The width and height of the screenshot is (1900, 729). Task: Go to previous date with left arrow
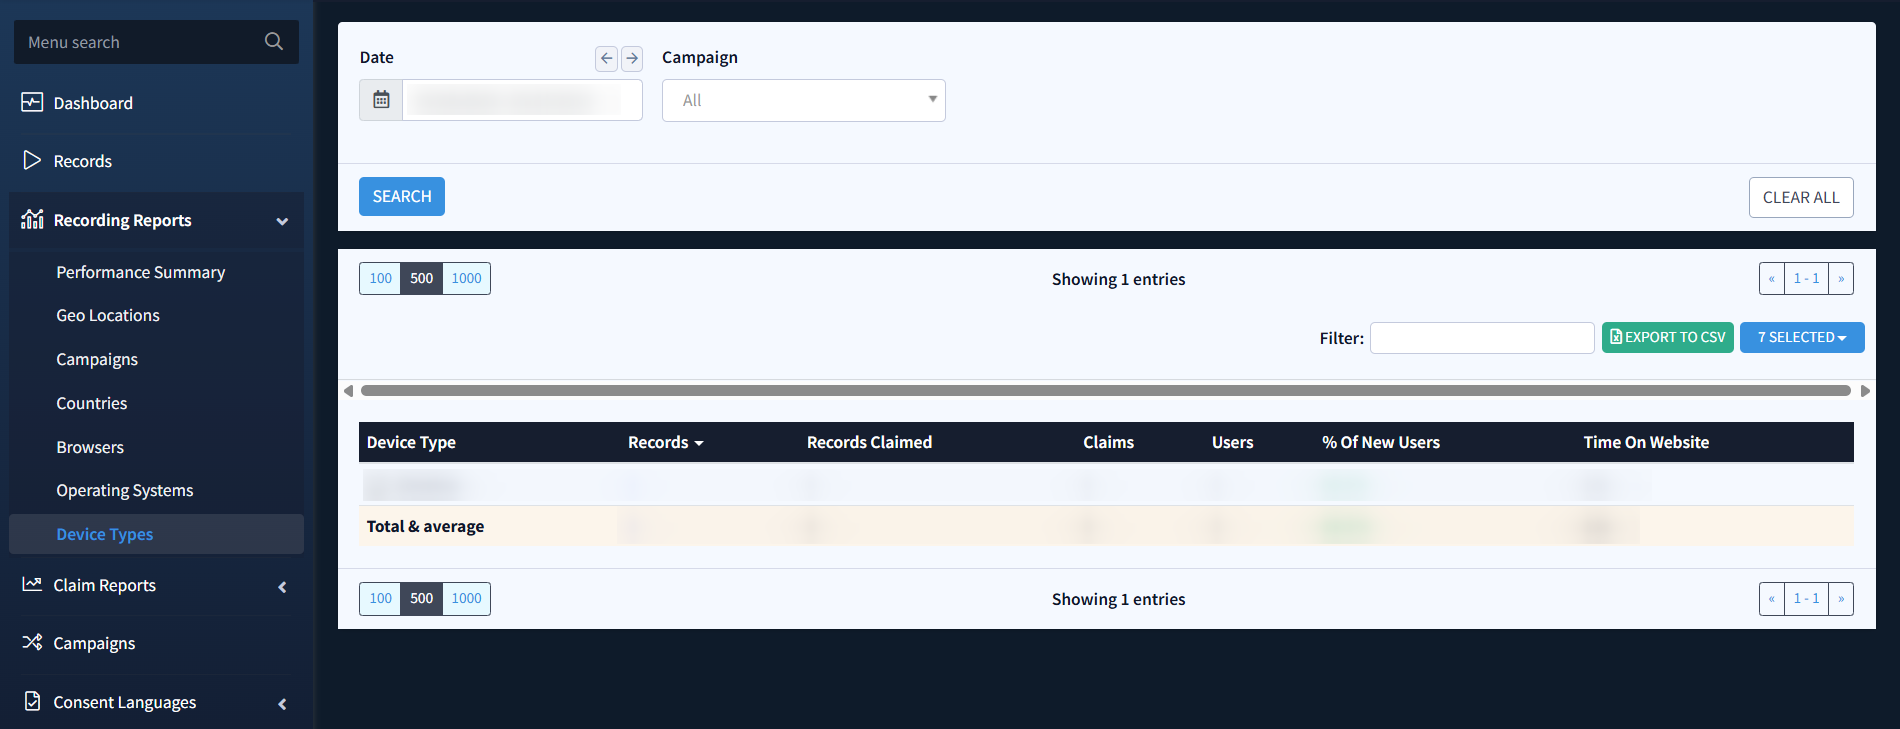pyautogui.click(x=606, y=58)
